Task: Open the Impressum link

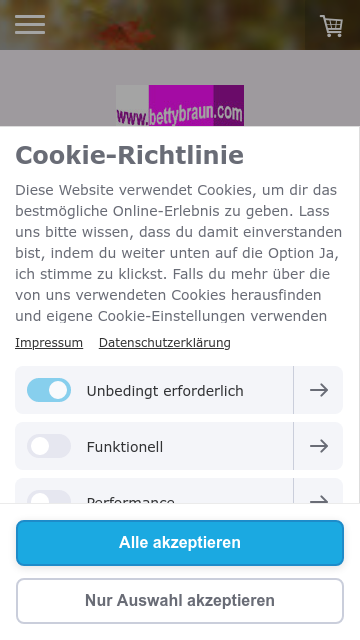Action: pyautogui.click(x=49, y=343)
